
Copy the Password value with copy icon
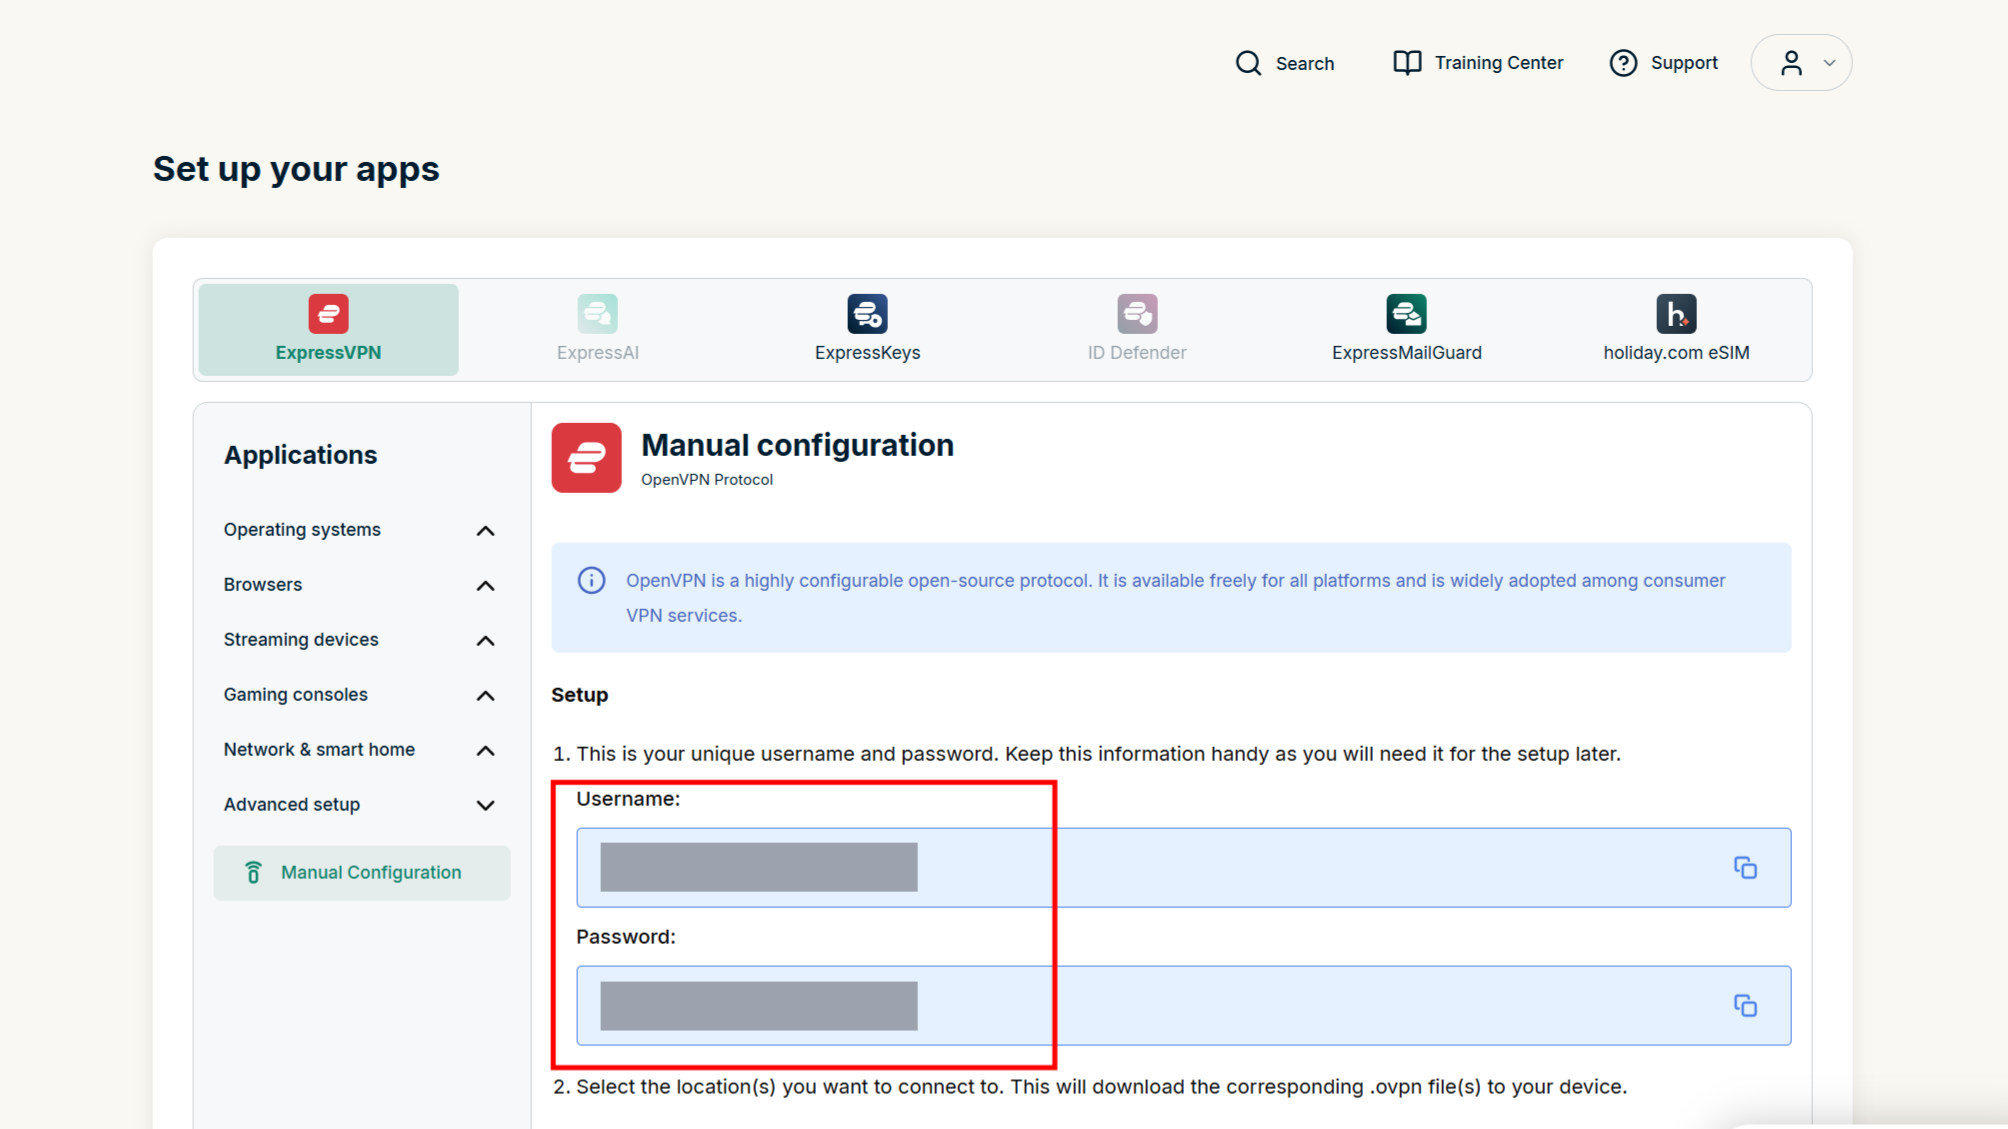[1745, 1006]
